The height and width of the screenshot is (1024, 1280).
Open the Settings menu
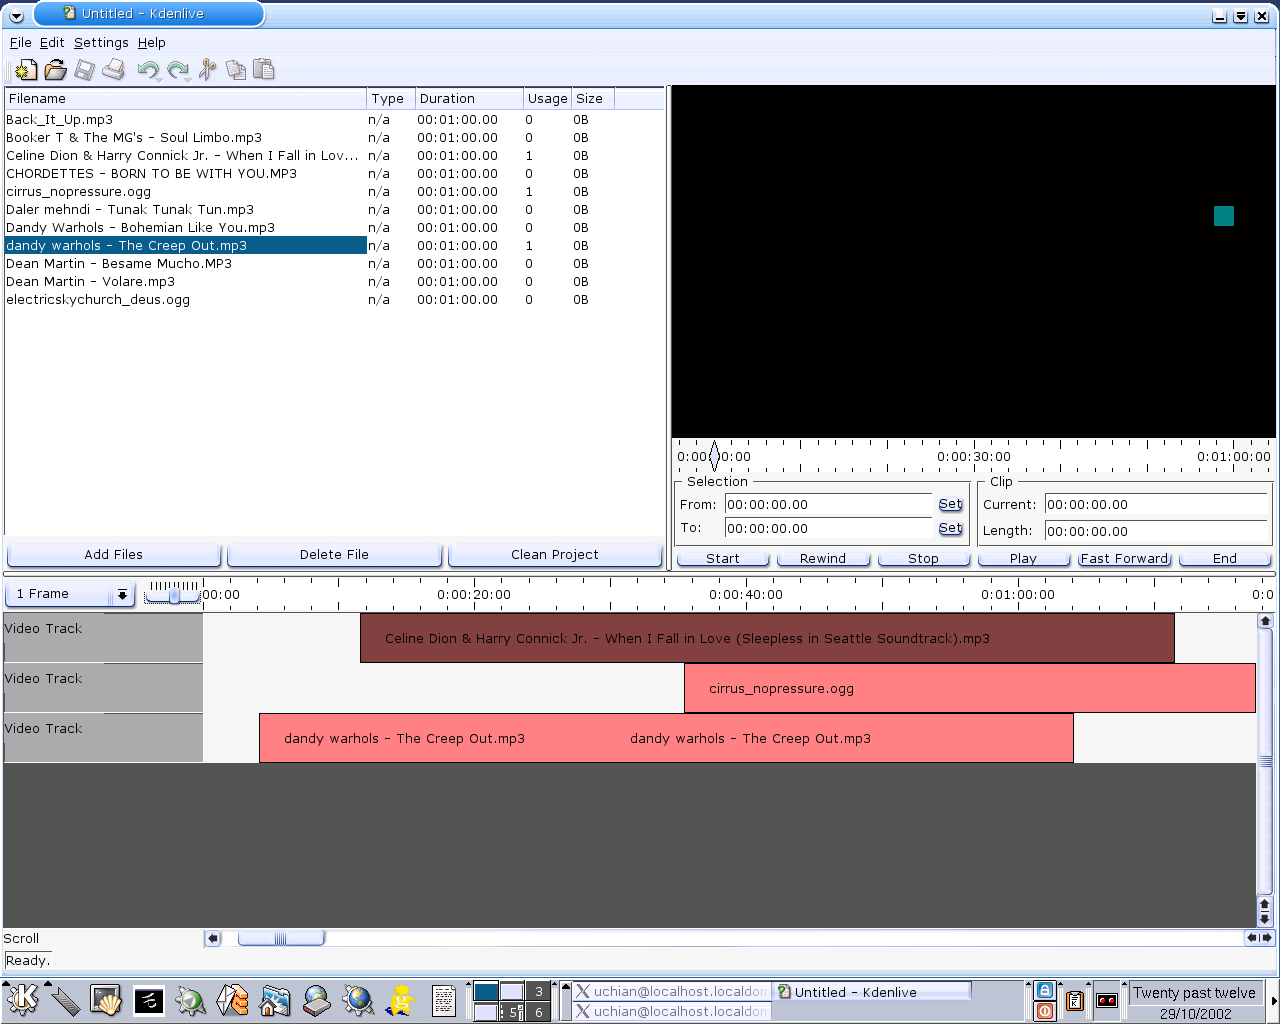click(x=101, y=43)
